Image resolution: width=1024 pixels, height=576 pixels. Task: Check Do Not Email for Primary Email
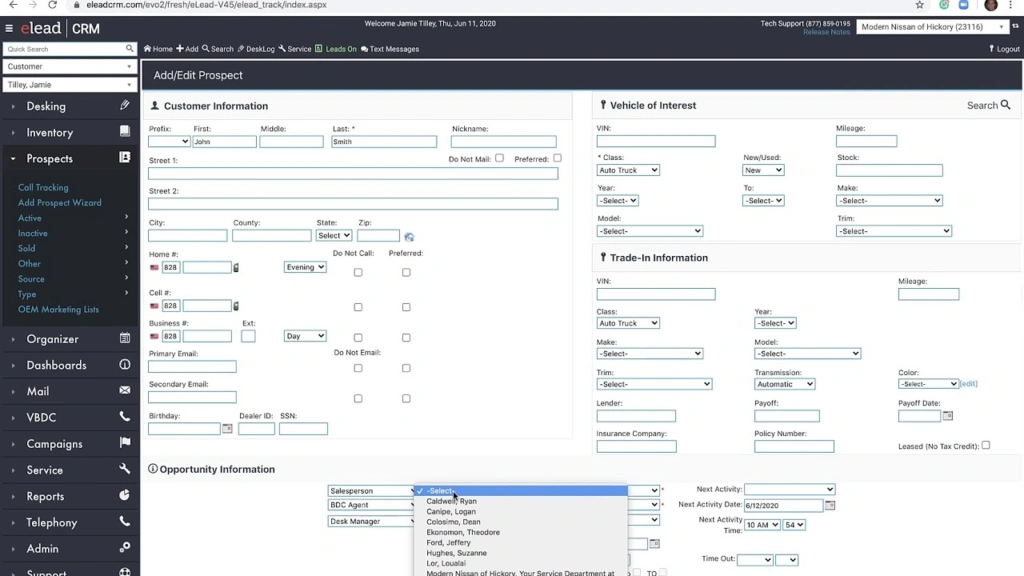(357, 368)
